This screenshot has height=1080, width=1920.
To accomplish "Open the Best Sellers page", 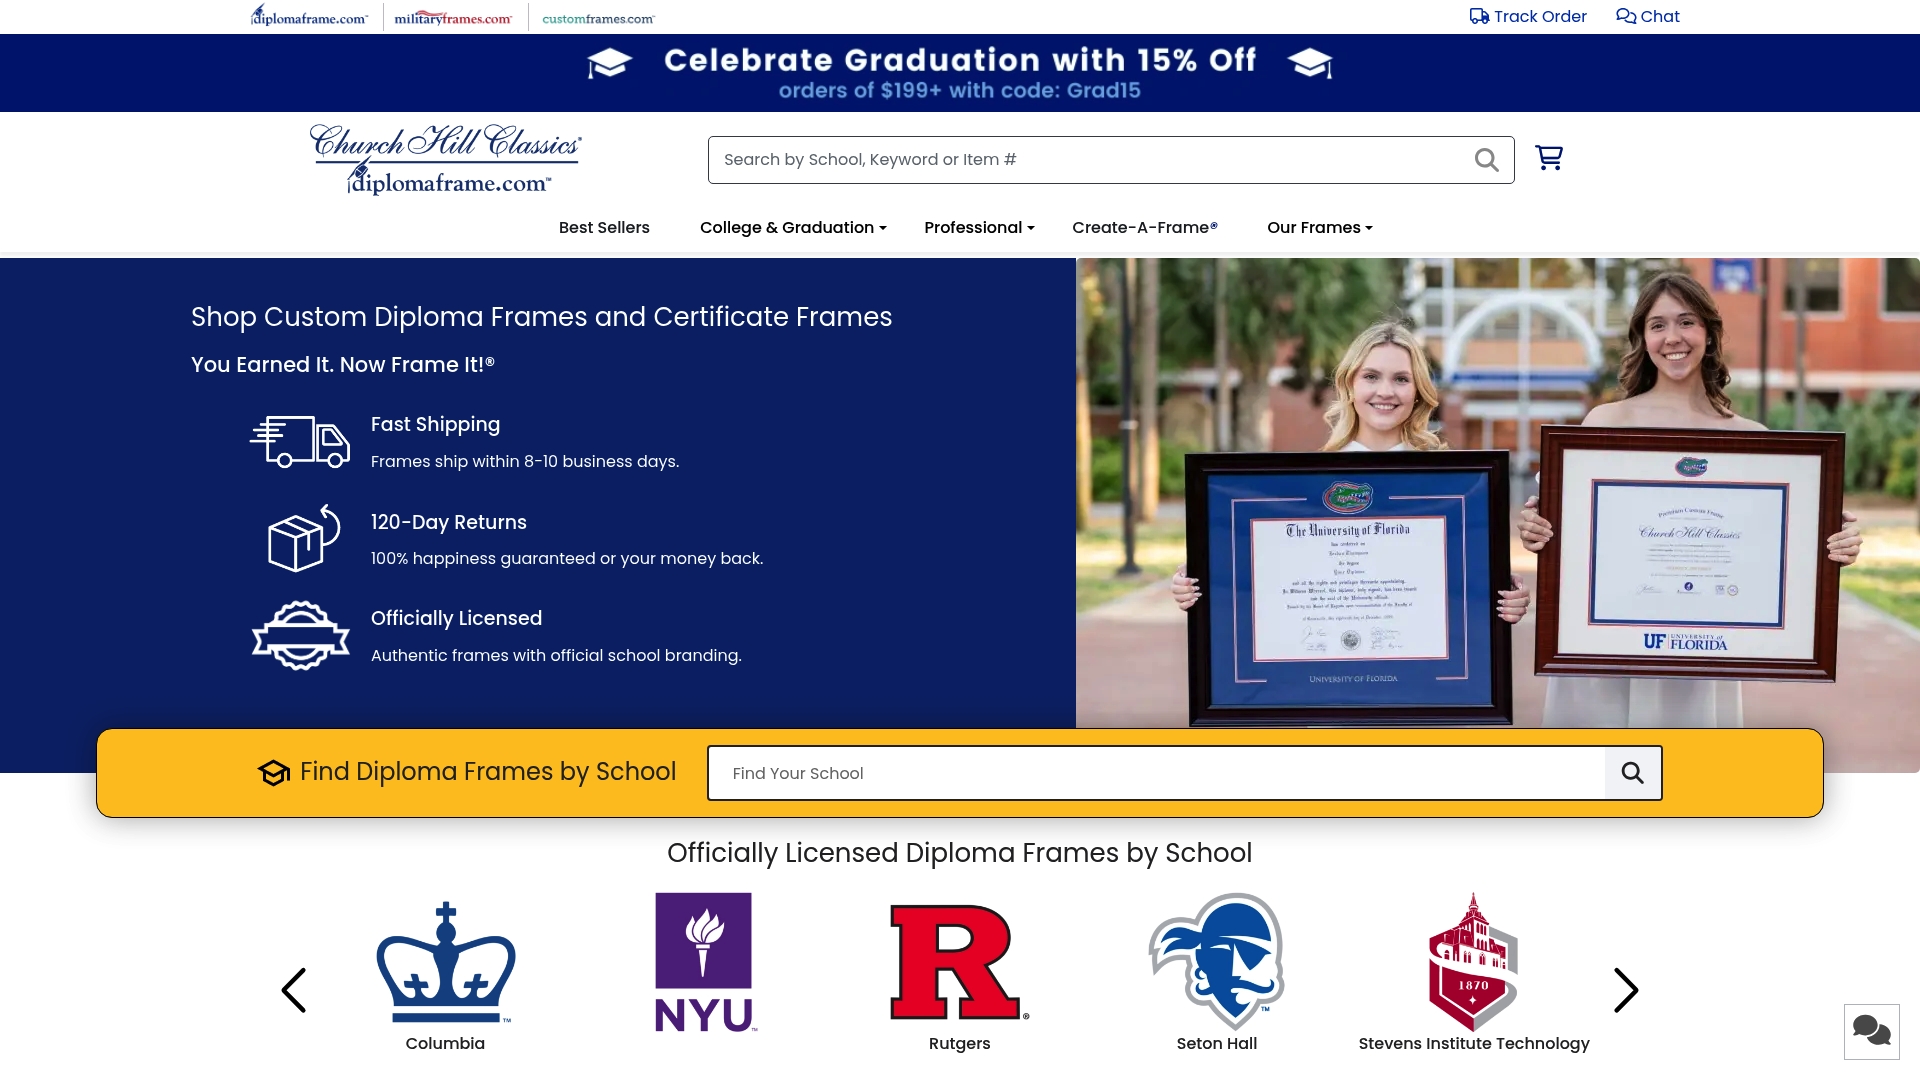I will (x=604, y=228).
